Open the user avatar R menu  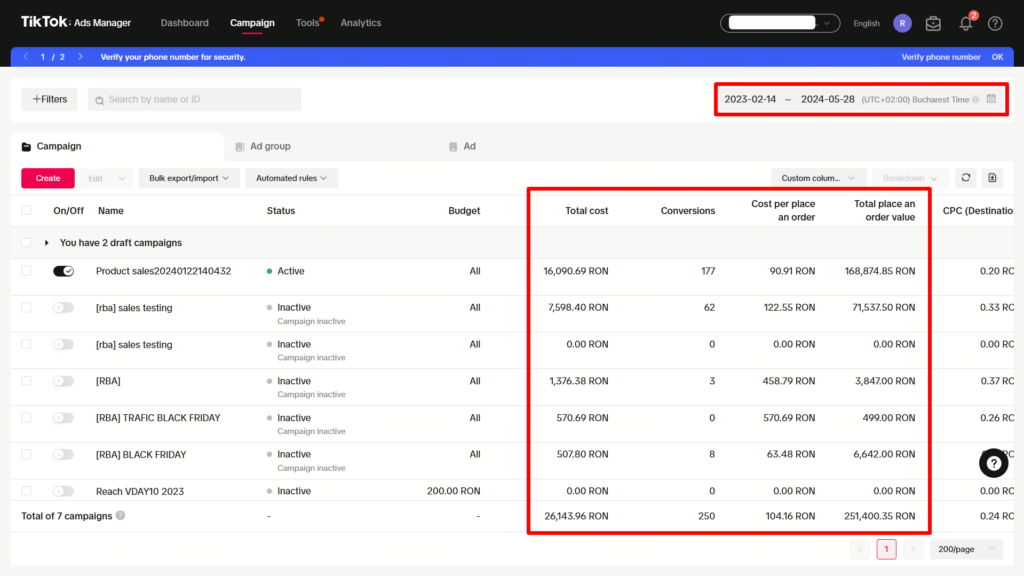[x=902, y=23]
